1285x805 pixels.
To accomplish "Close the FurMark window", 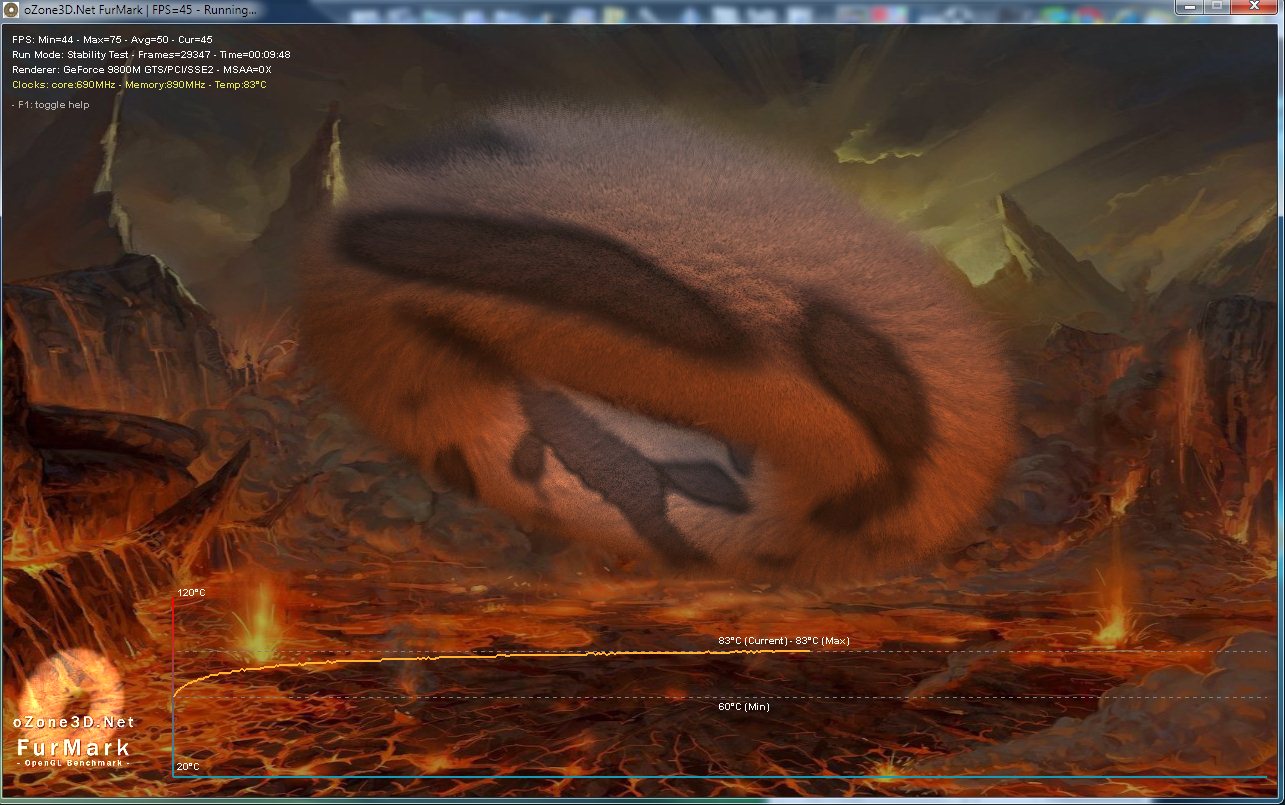I will 1253,7.
